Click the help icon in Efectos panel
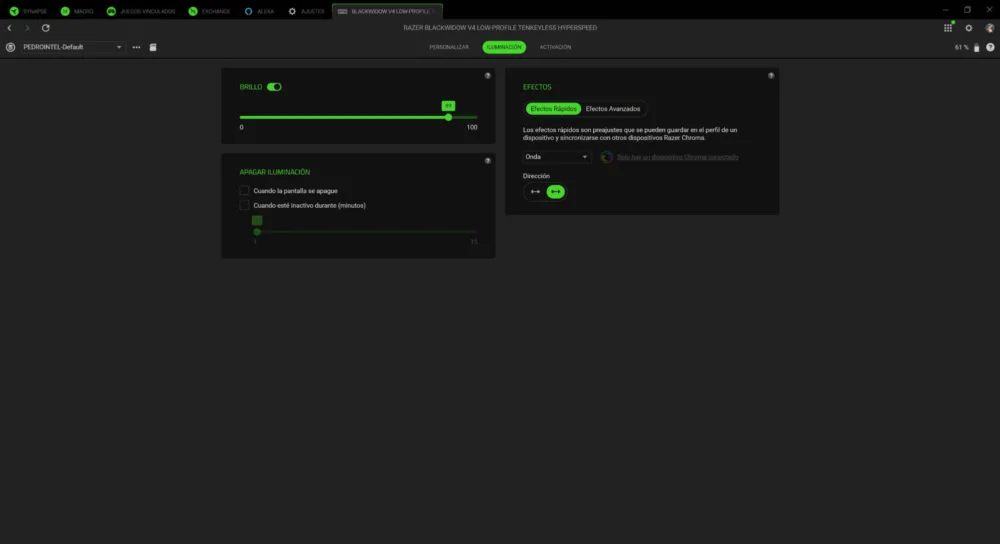 pos(771,76)
